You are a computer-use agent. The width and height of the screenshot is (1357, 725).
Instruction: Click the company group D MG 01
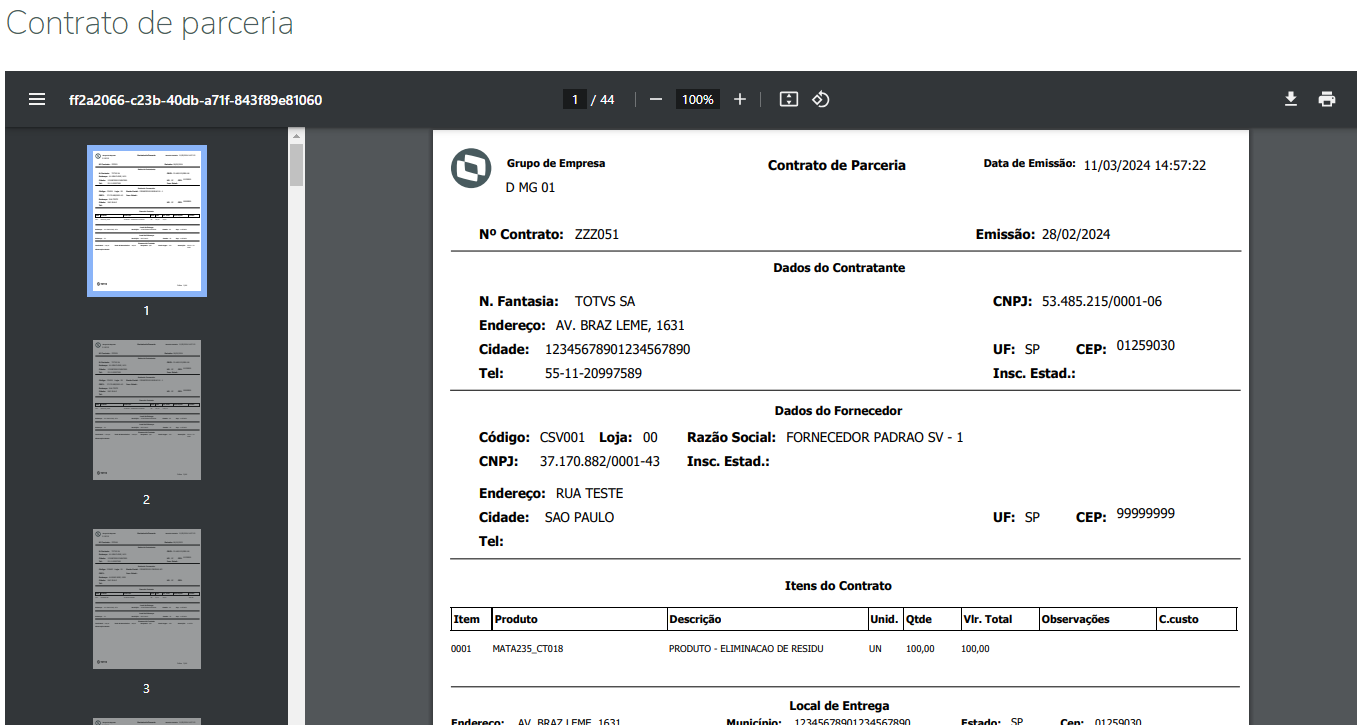(531, 187)
